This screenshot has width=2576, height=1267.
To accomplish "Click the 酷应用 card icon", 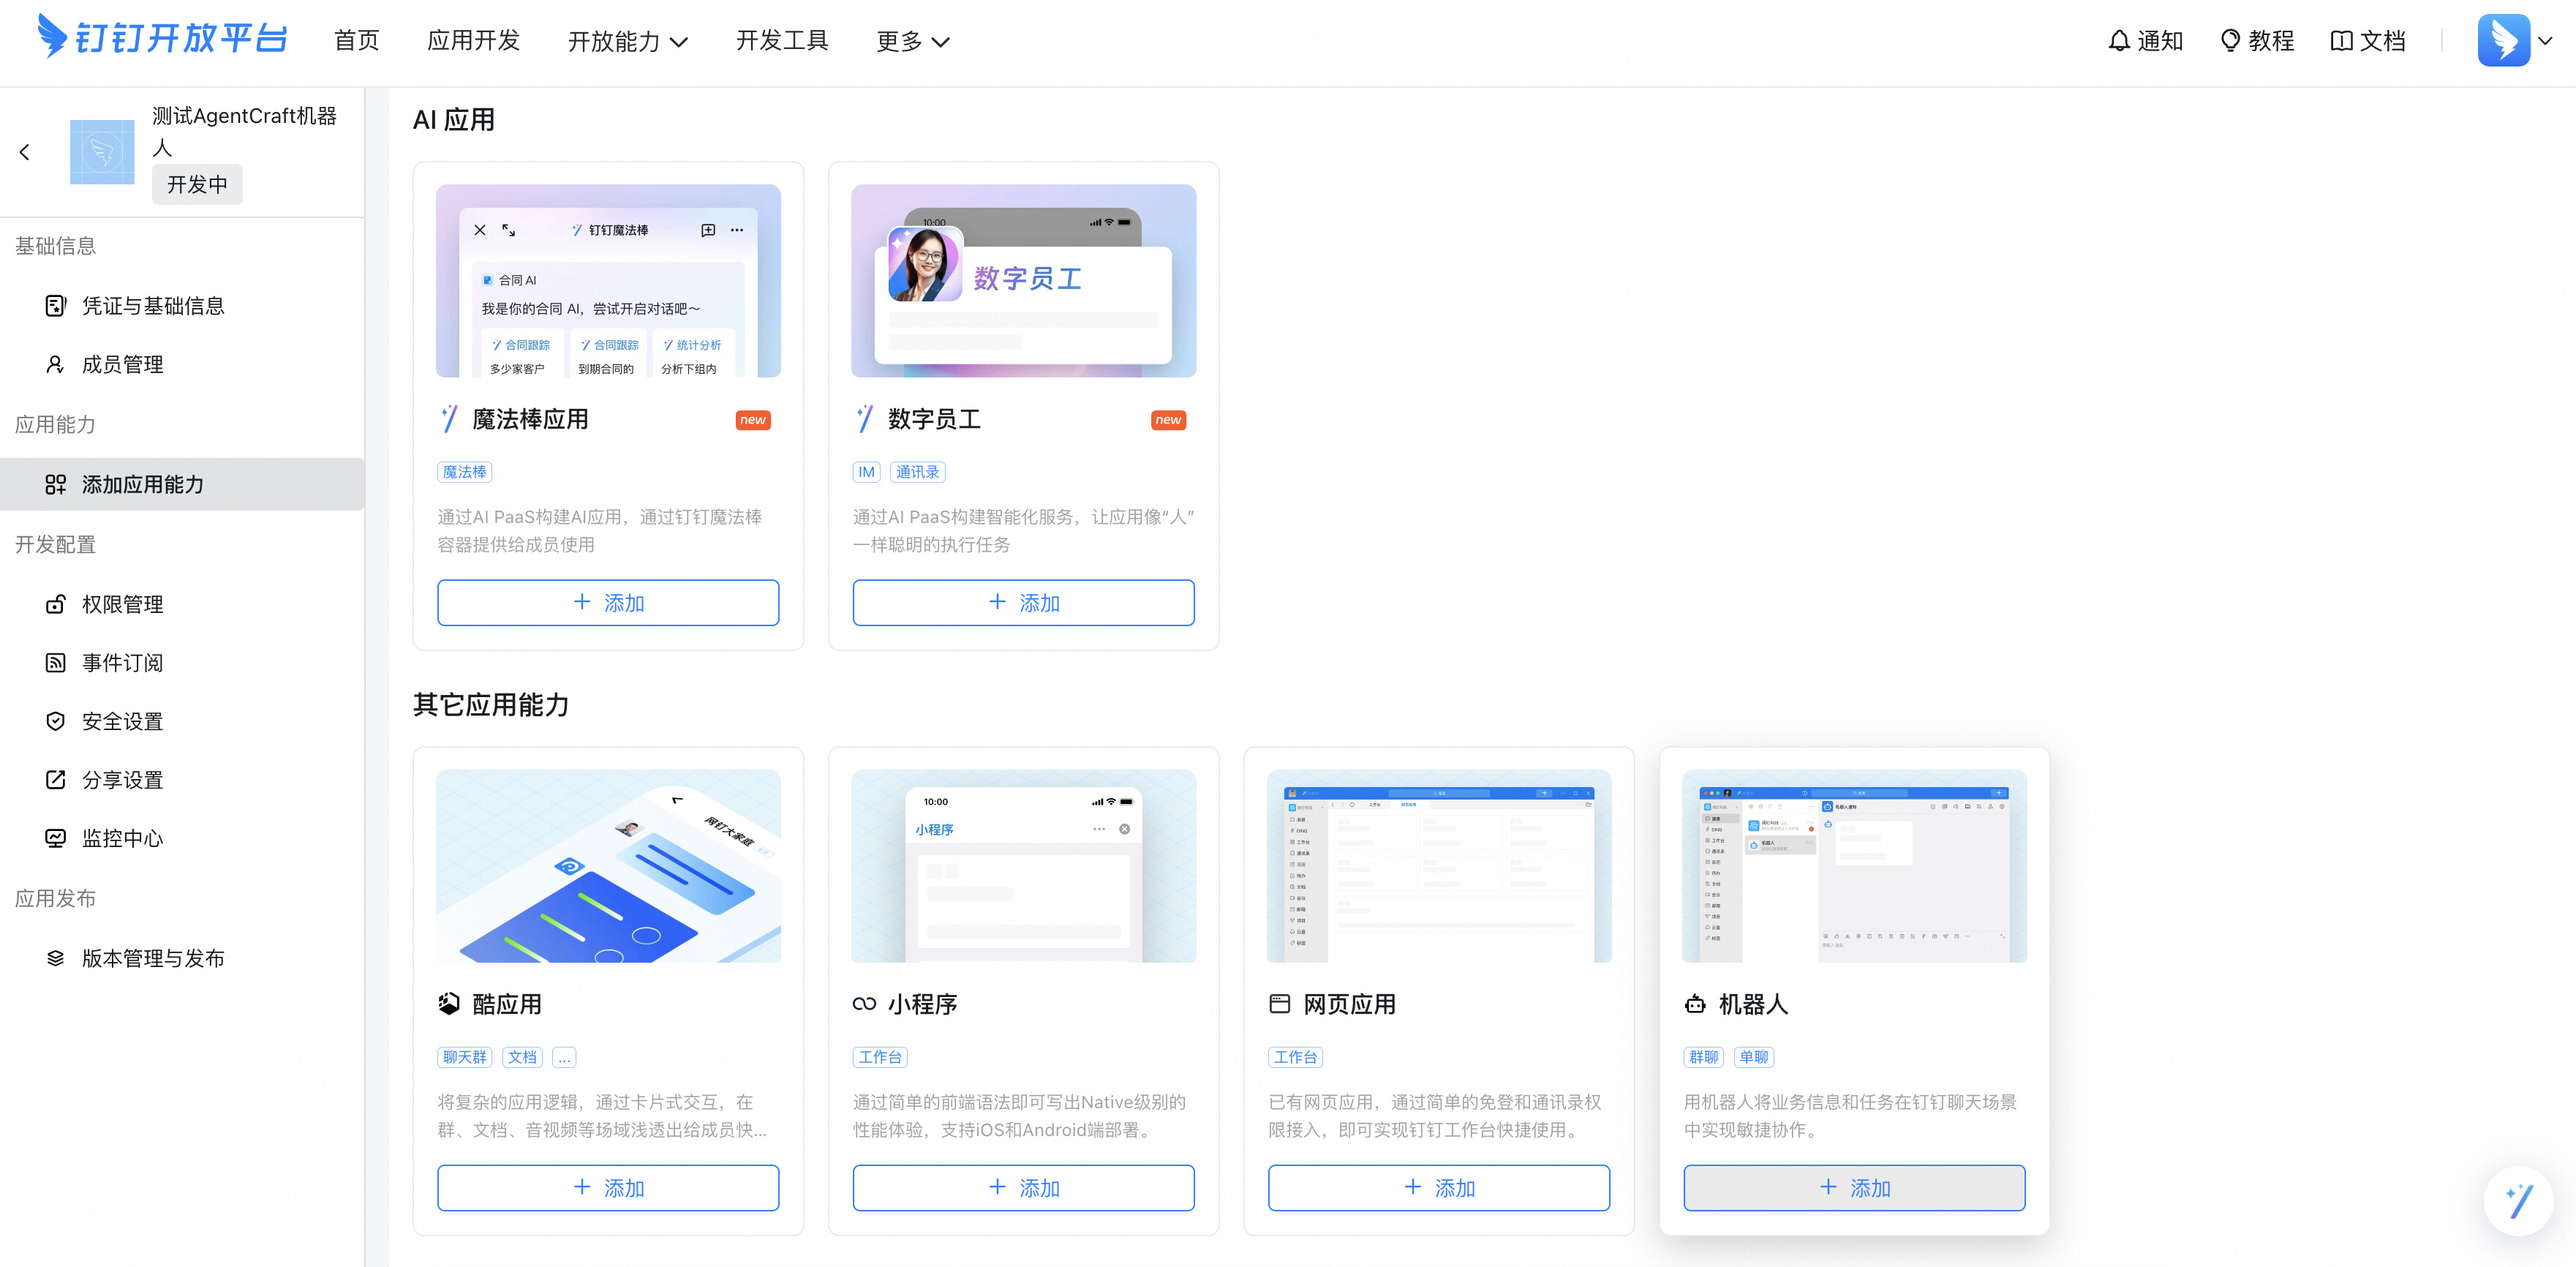I will [x=449, y=1004].
